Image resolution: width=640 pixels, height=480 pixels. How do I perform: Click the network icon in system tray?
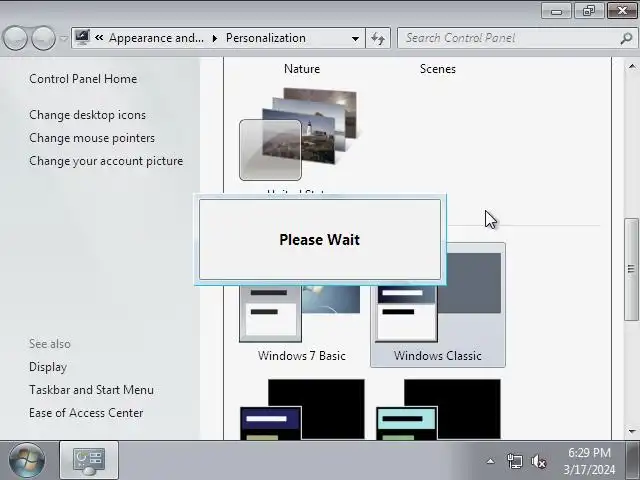(x=514, y=462)
